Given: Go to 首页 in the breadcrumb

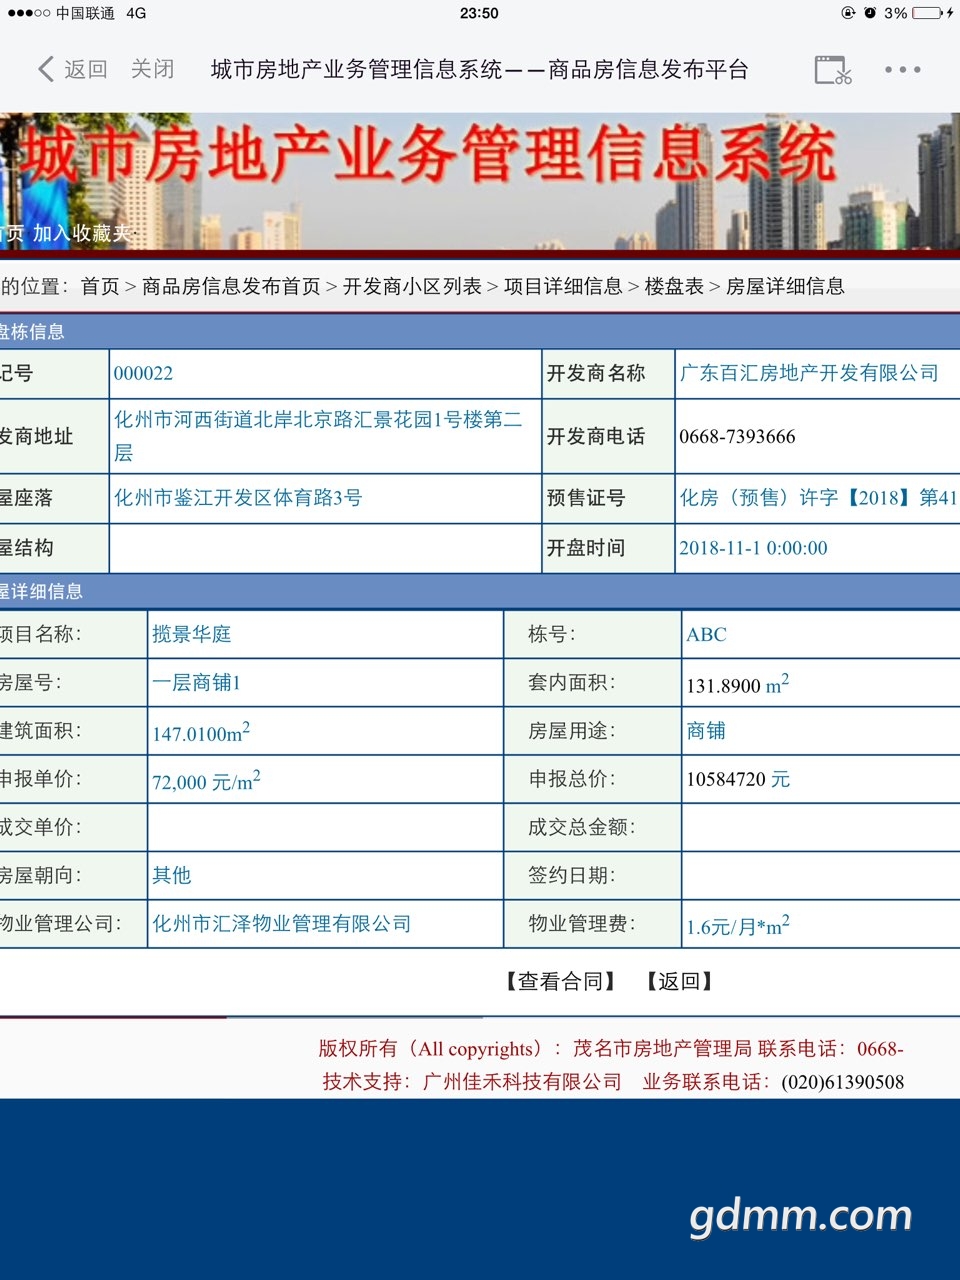Looking at the screenshot, I should point(100,287).
